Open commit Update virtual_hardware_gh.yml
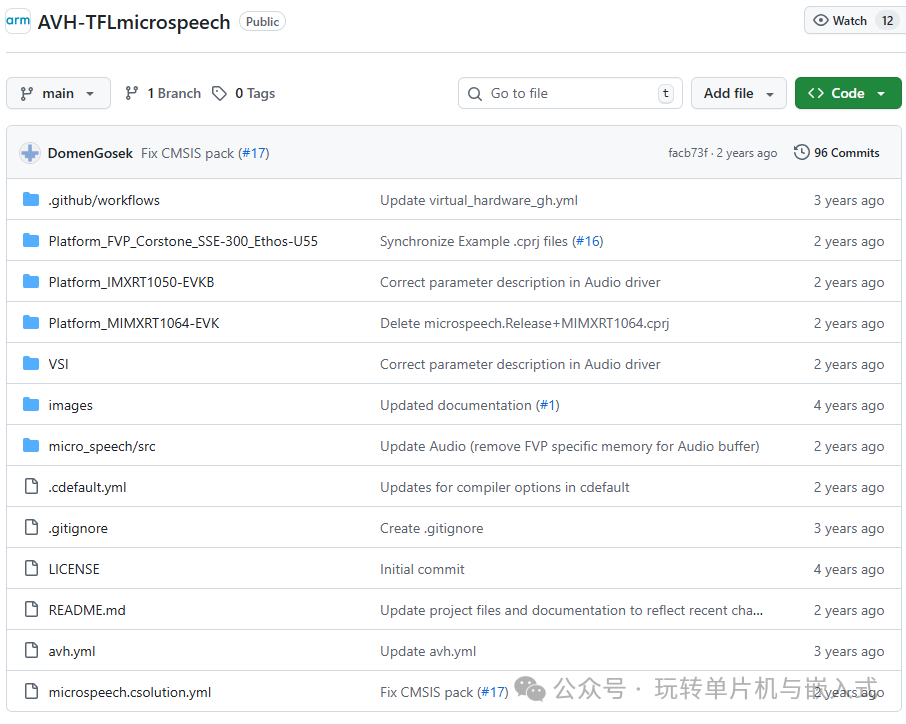This screenshot has width=906, height=724. pyautogui.click(x=478, y=201)
